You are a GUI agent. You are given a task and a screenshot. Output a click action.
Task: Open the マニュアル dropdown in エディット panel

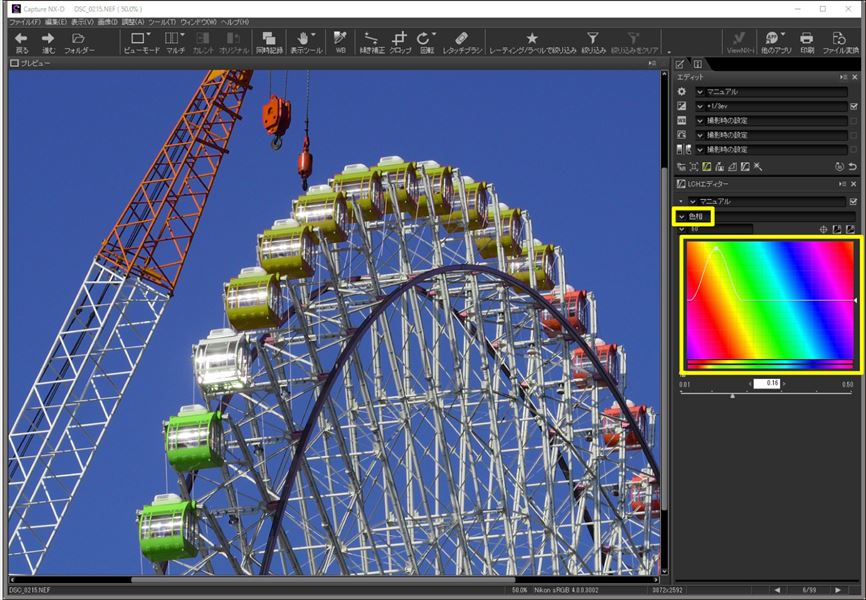point(771,92)
